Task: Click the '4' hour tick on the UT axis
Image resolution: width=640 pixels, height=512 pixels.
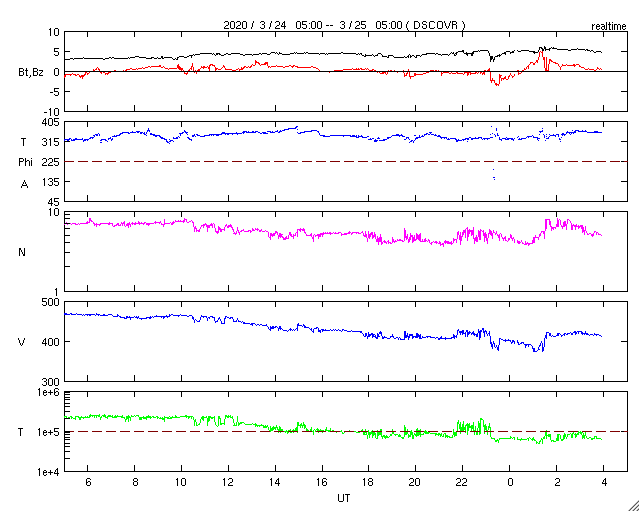Action: pyautogui.click(x=604, y=483)
